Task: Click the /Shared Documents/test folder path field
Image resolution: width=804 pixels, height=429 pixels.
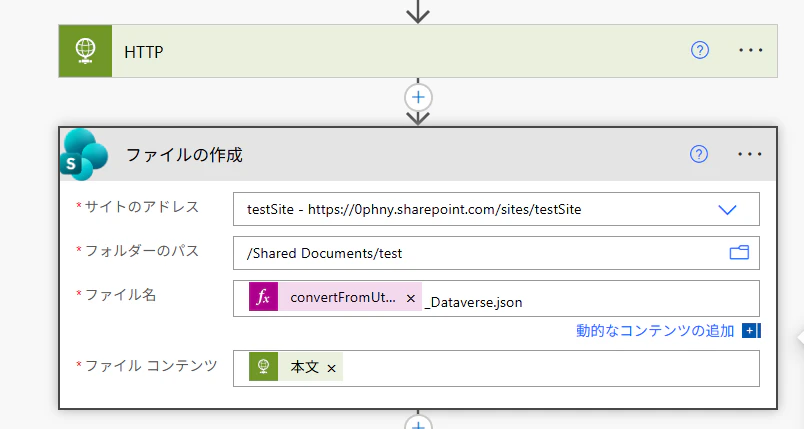Action: point(496,253)
